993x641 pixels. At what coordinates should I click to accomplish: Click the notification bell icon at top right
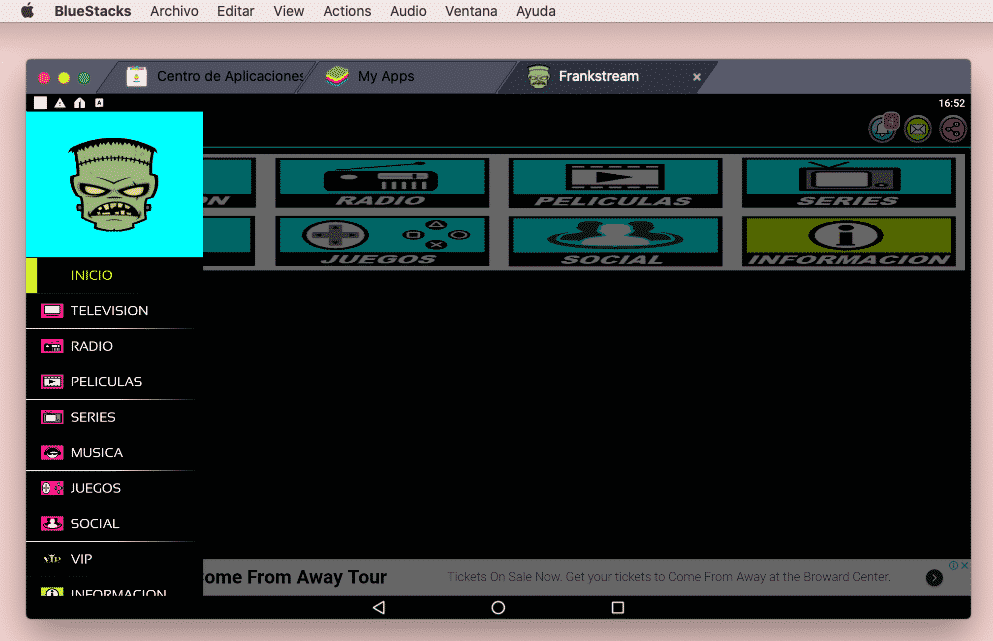coord(883,129)
